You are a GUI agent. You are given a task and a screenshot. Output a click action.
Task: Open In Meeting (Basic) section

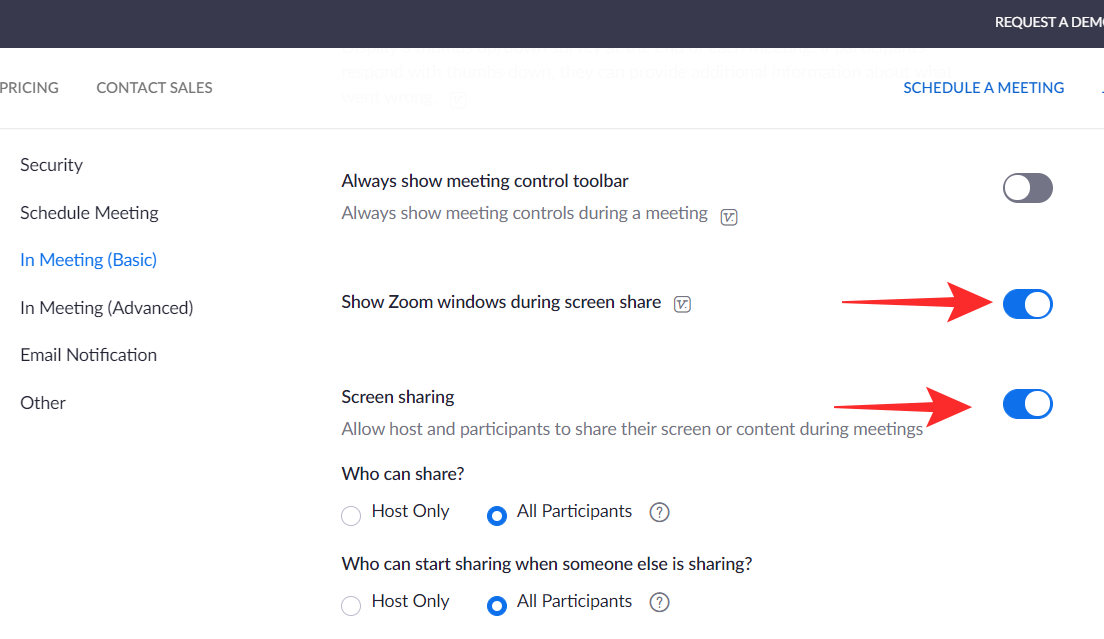tap(88, 260)
